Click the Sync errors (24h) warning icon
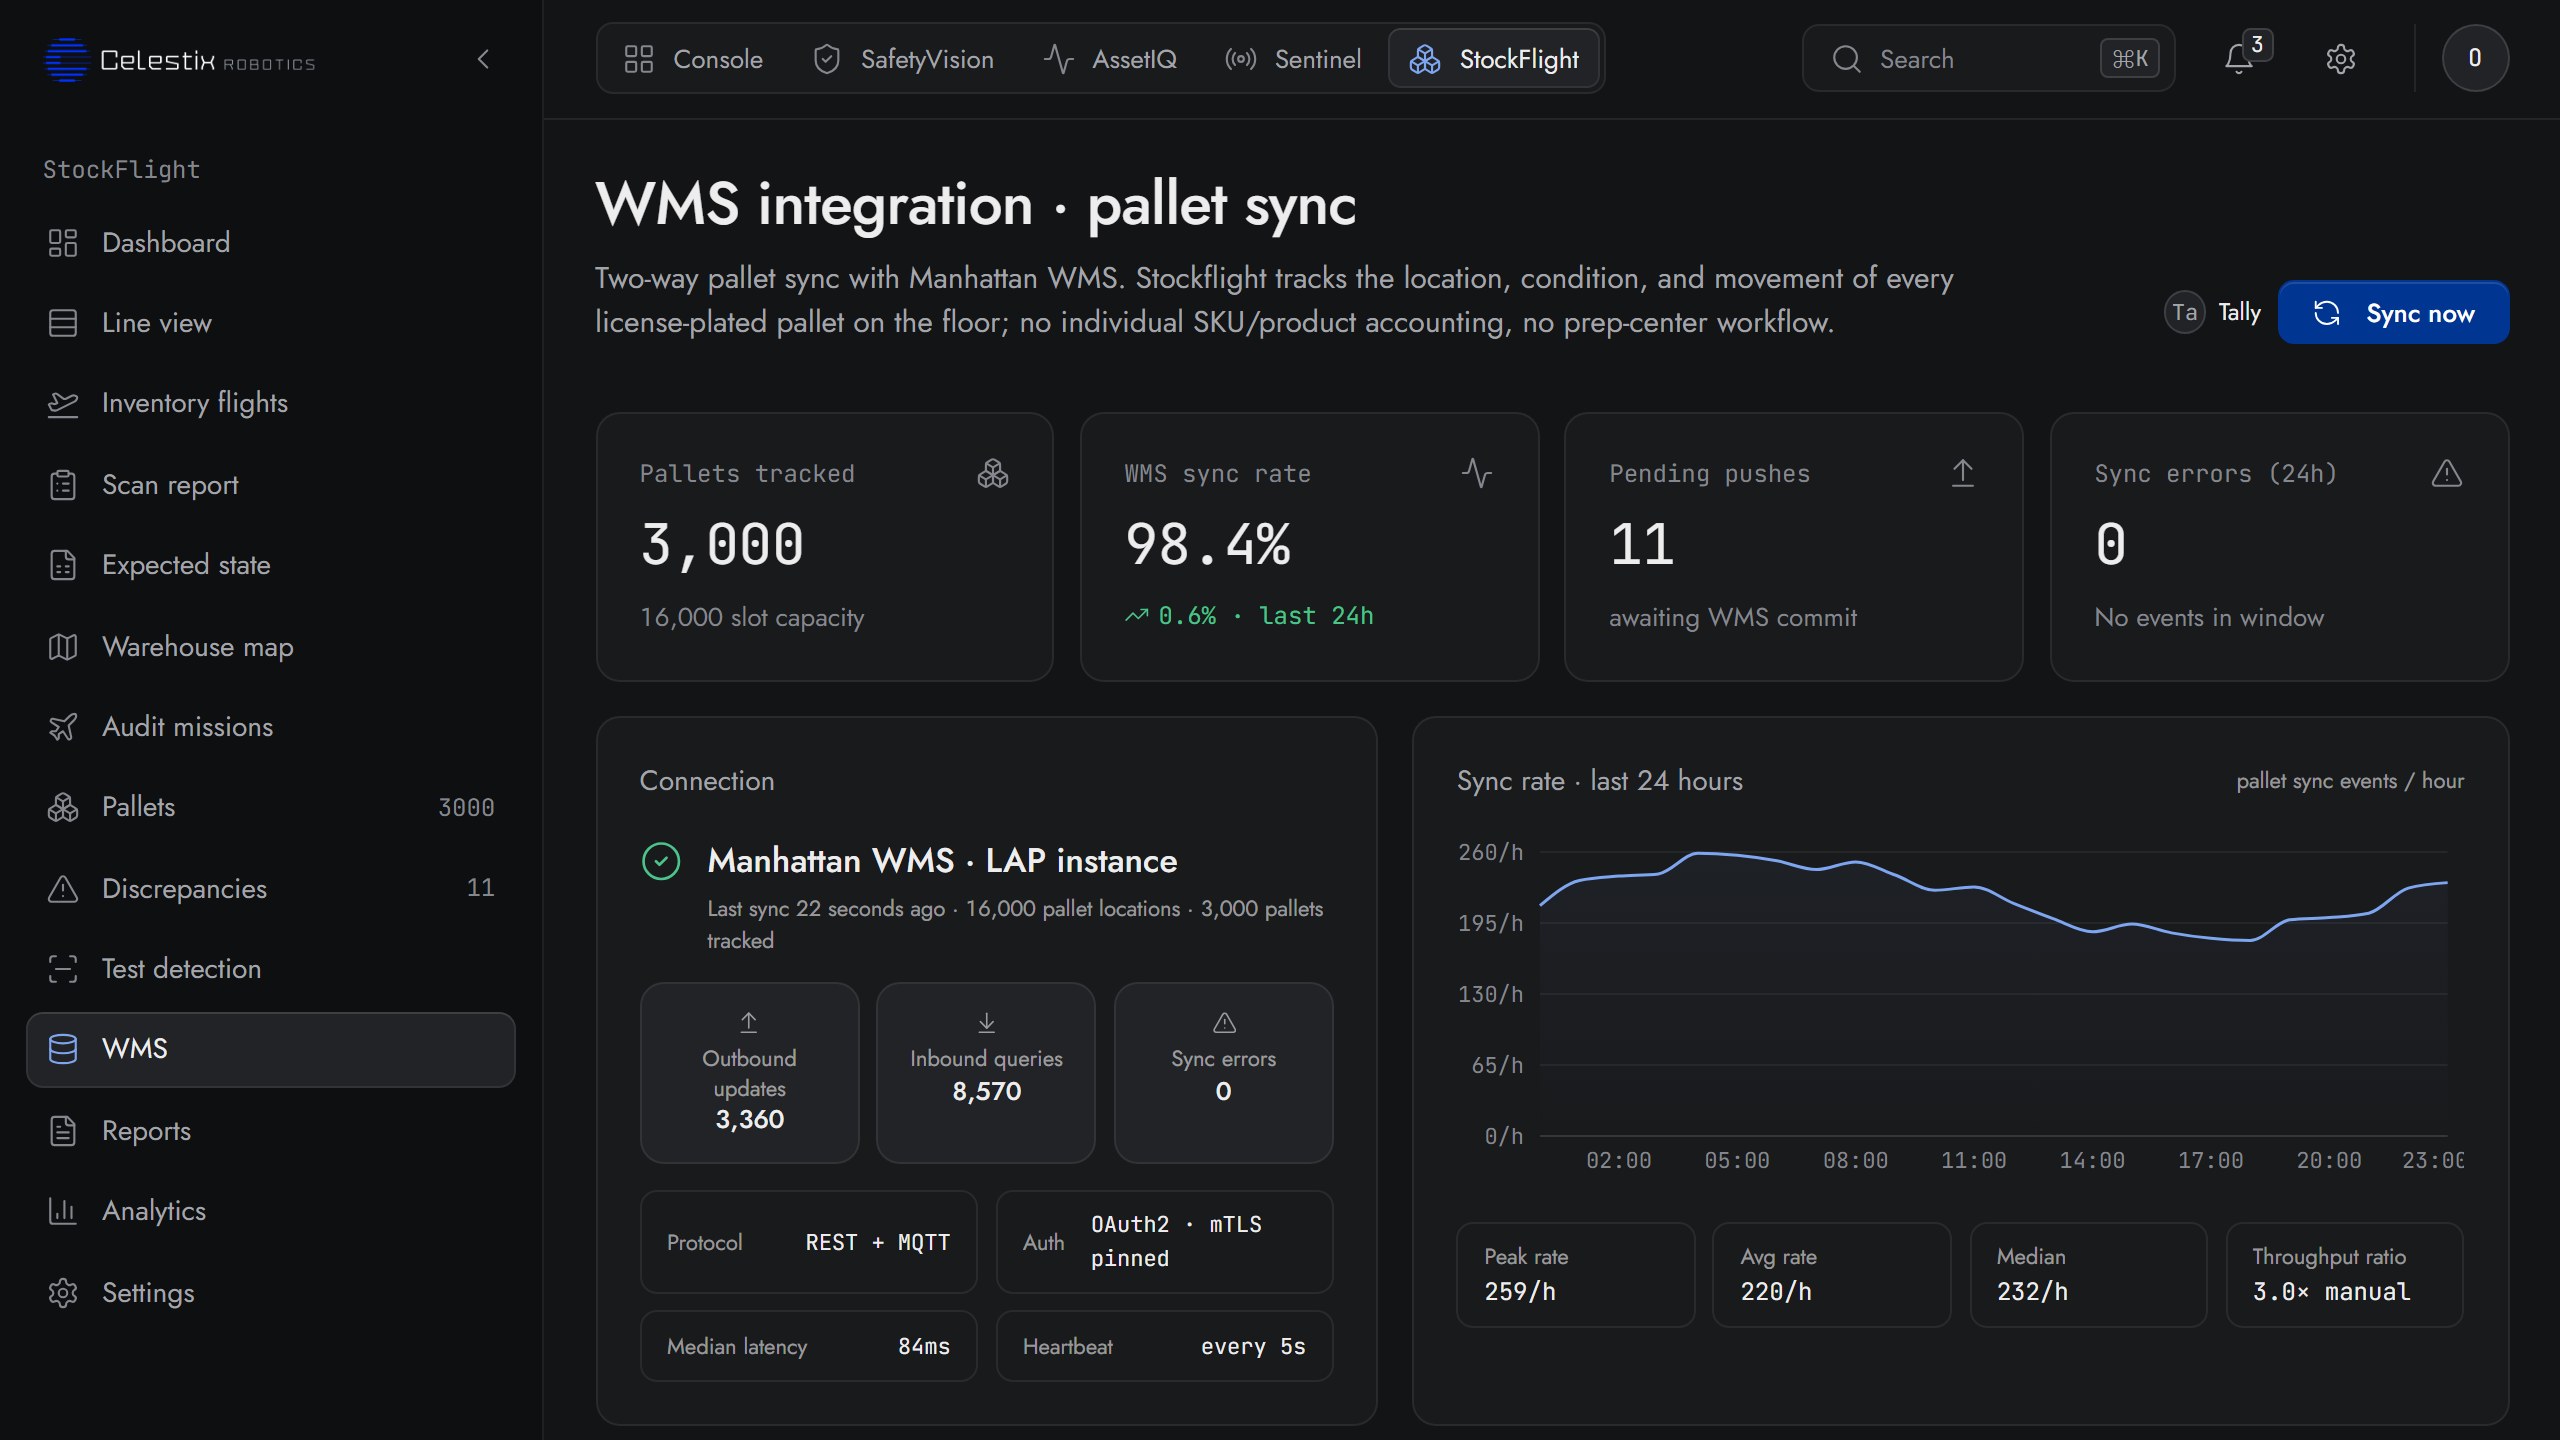This screenshot has height=1440, width=2560. click(2447, 473)
